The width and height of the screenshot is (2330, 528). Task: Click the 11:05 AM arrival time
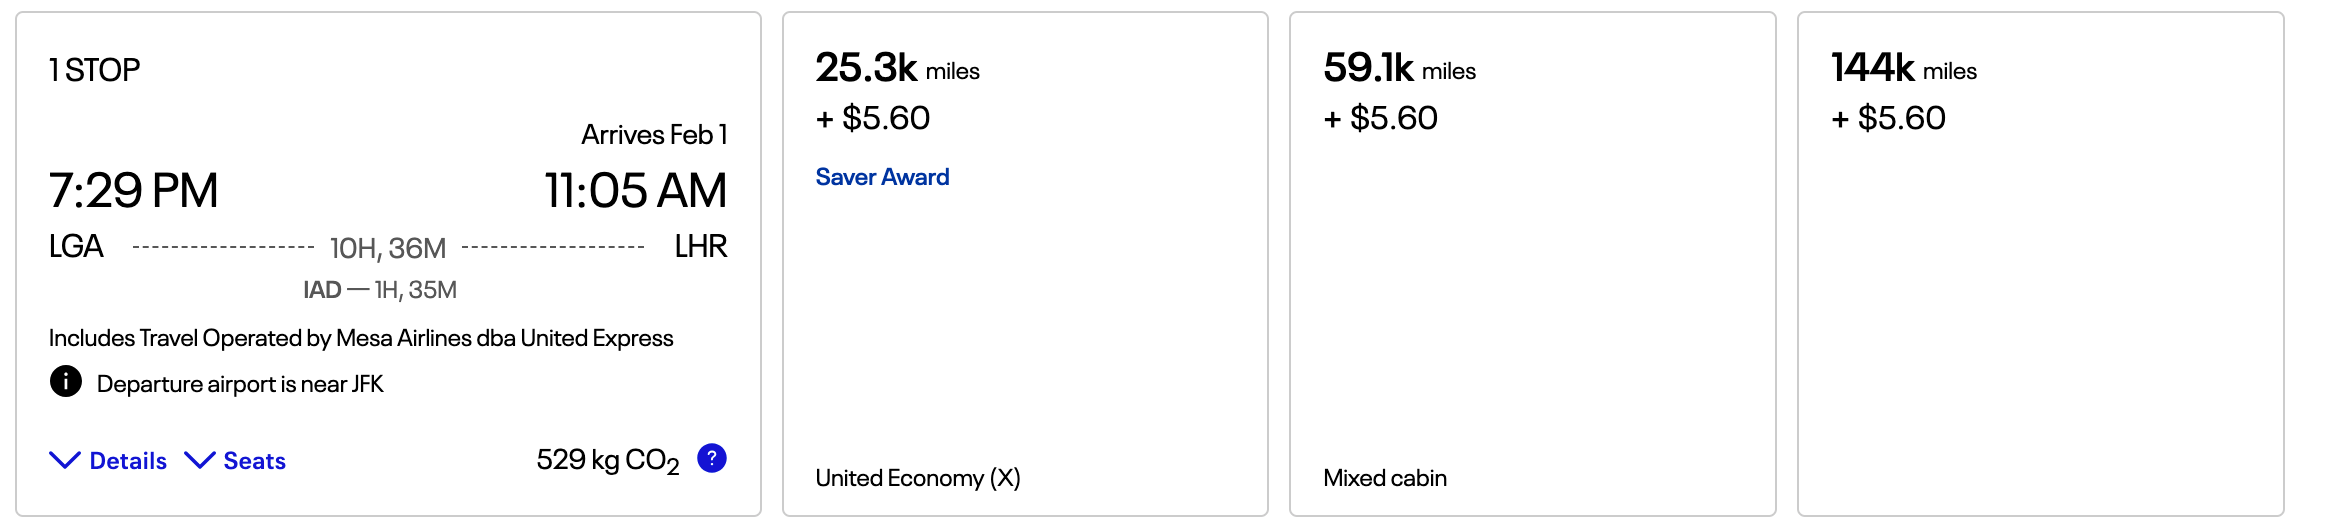(x=635, y=190)
